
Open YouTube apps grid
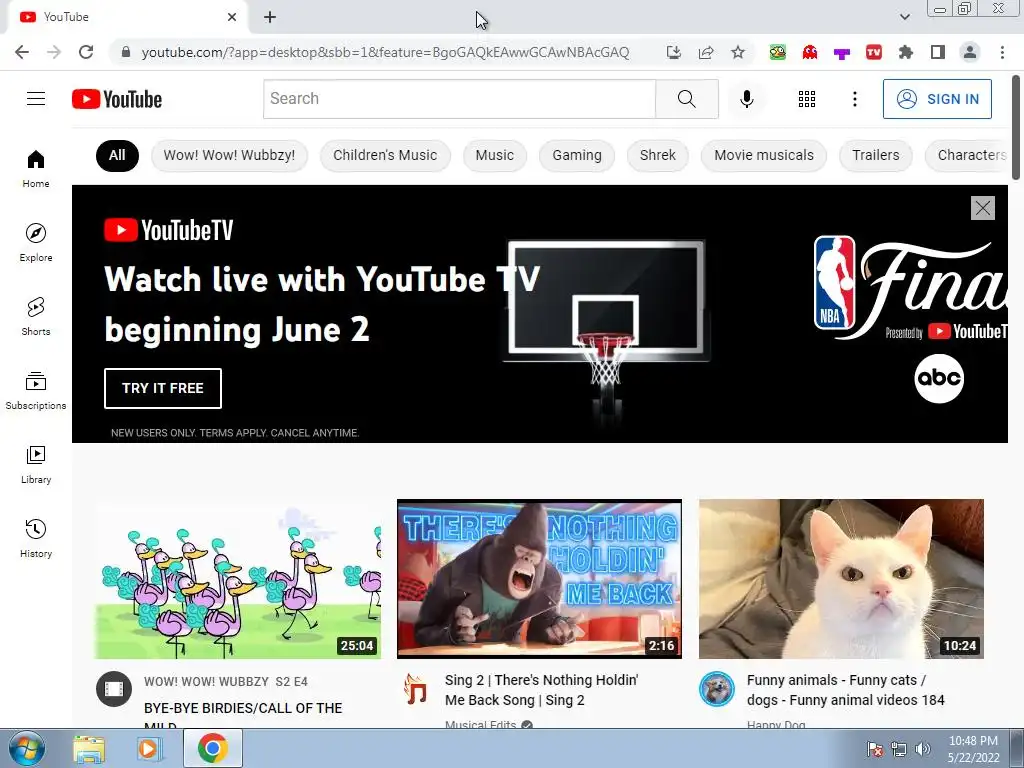[807, 99]
